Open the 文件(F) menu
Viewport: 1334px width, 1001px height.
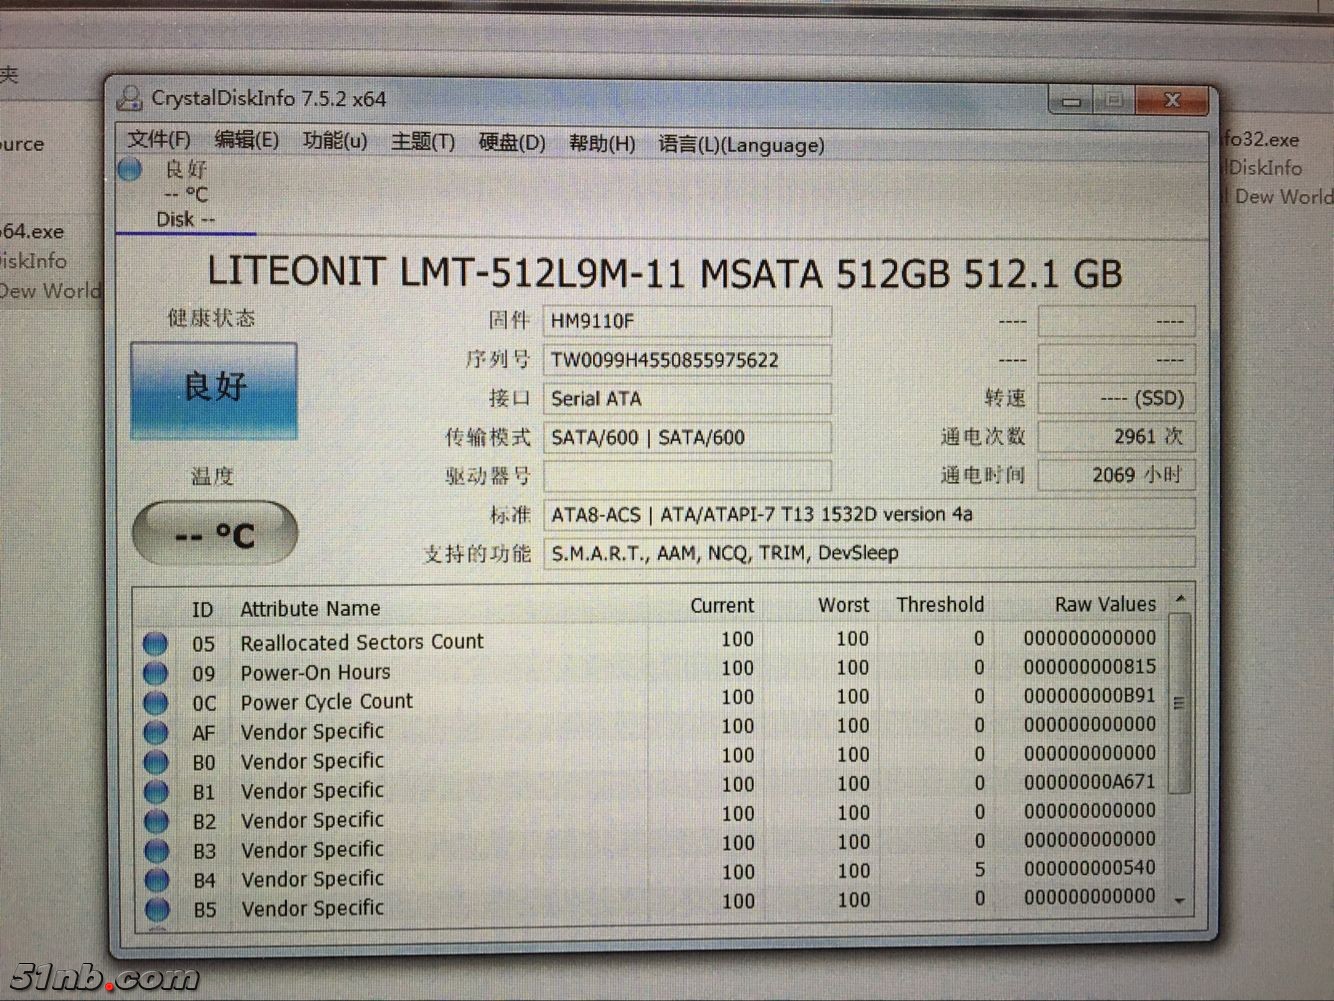[158, 141]
